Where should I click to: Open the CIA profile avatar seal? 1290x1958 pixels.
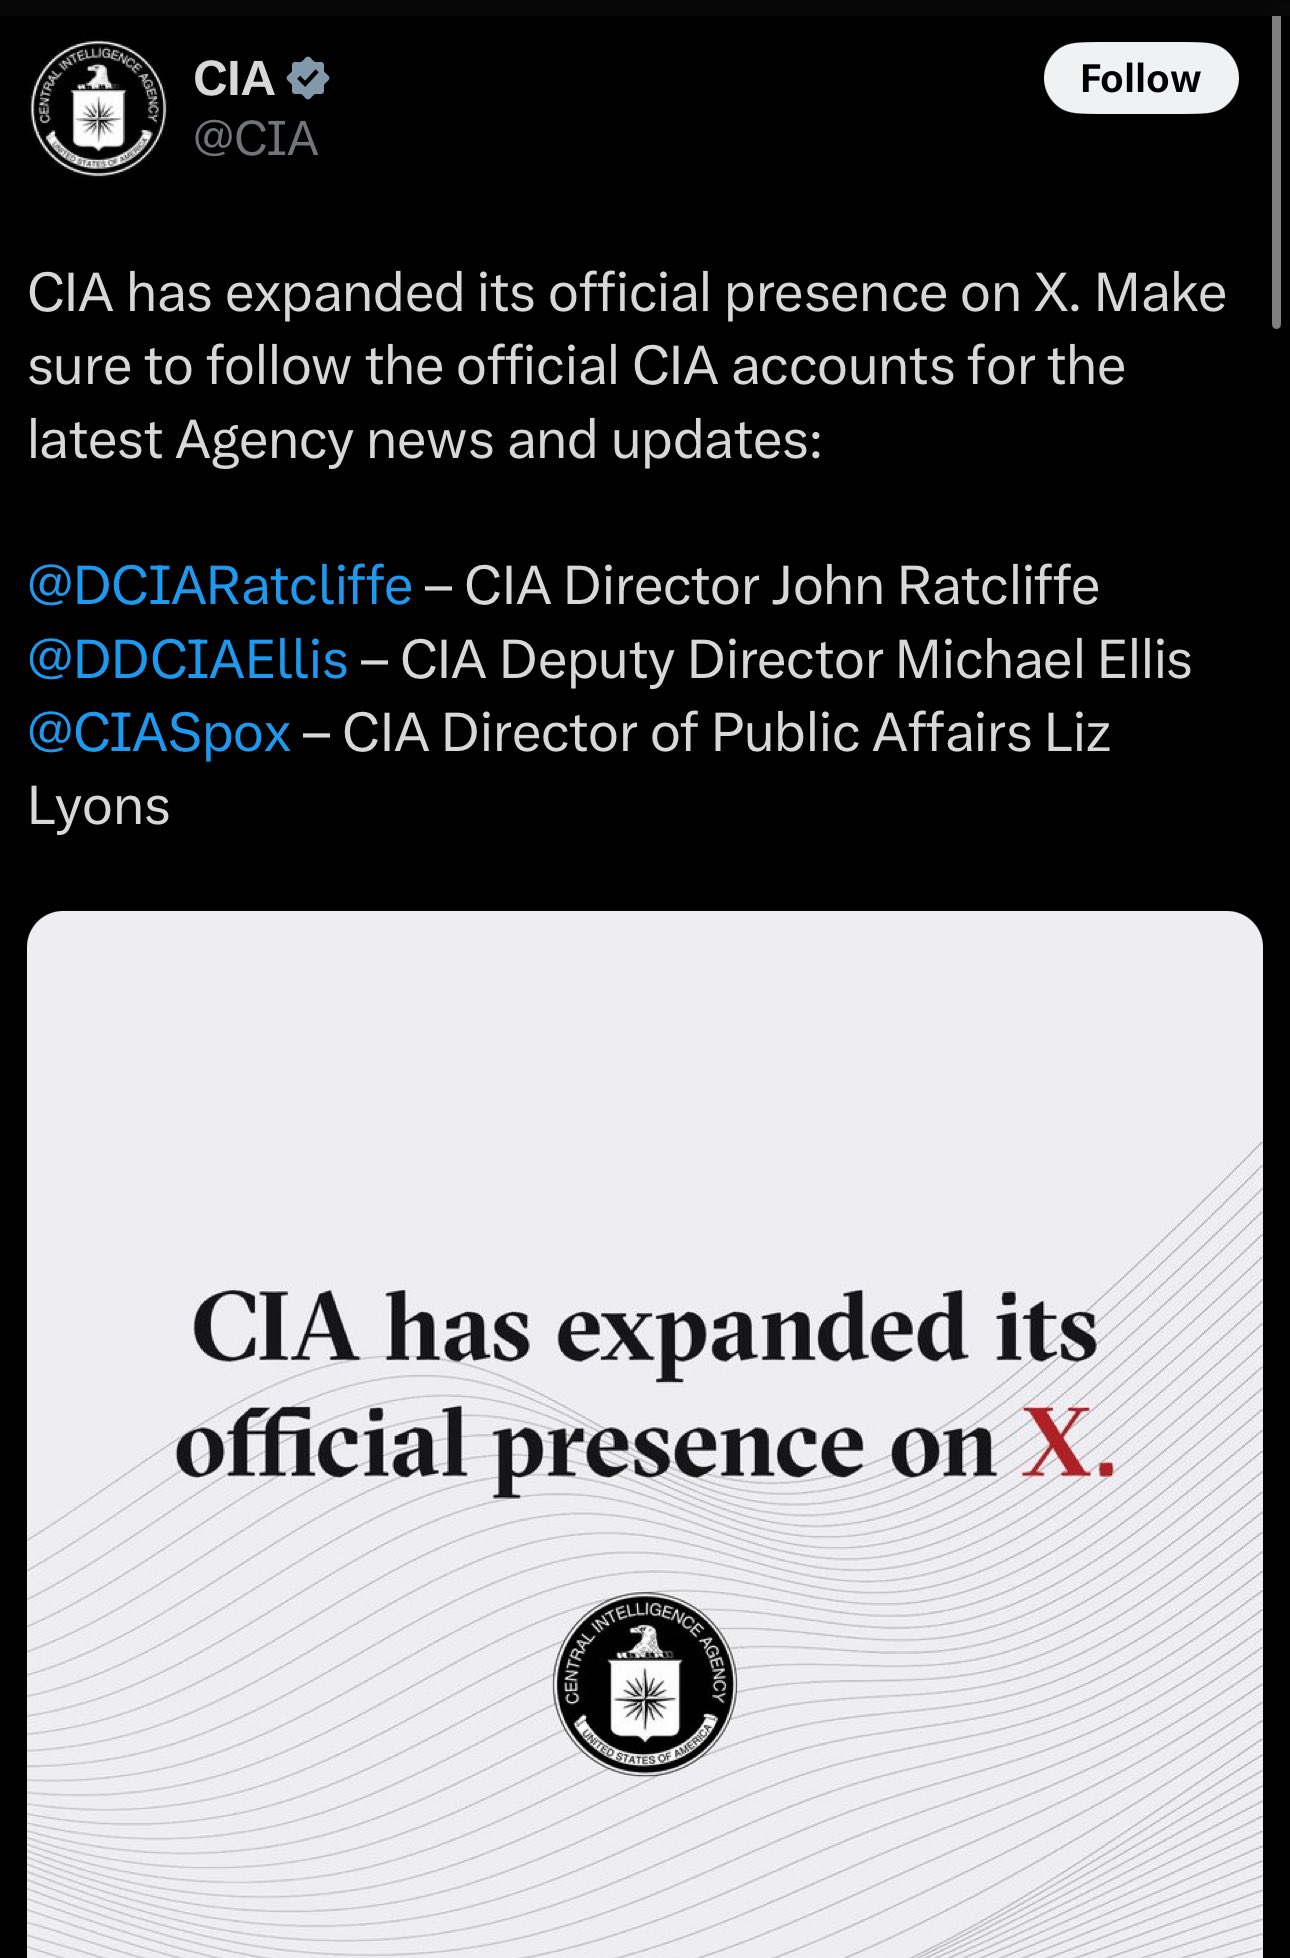[97, 108]
